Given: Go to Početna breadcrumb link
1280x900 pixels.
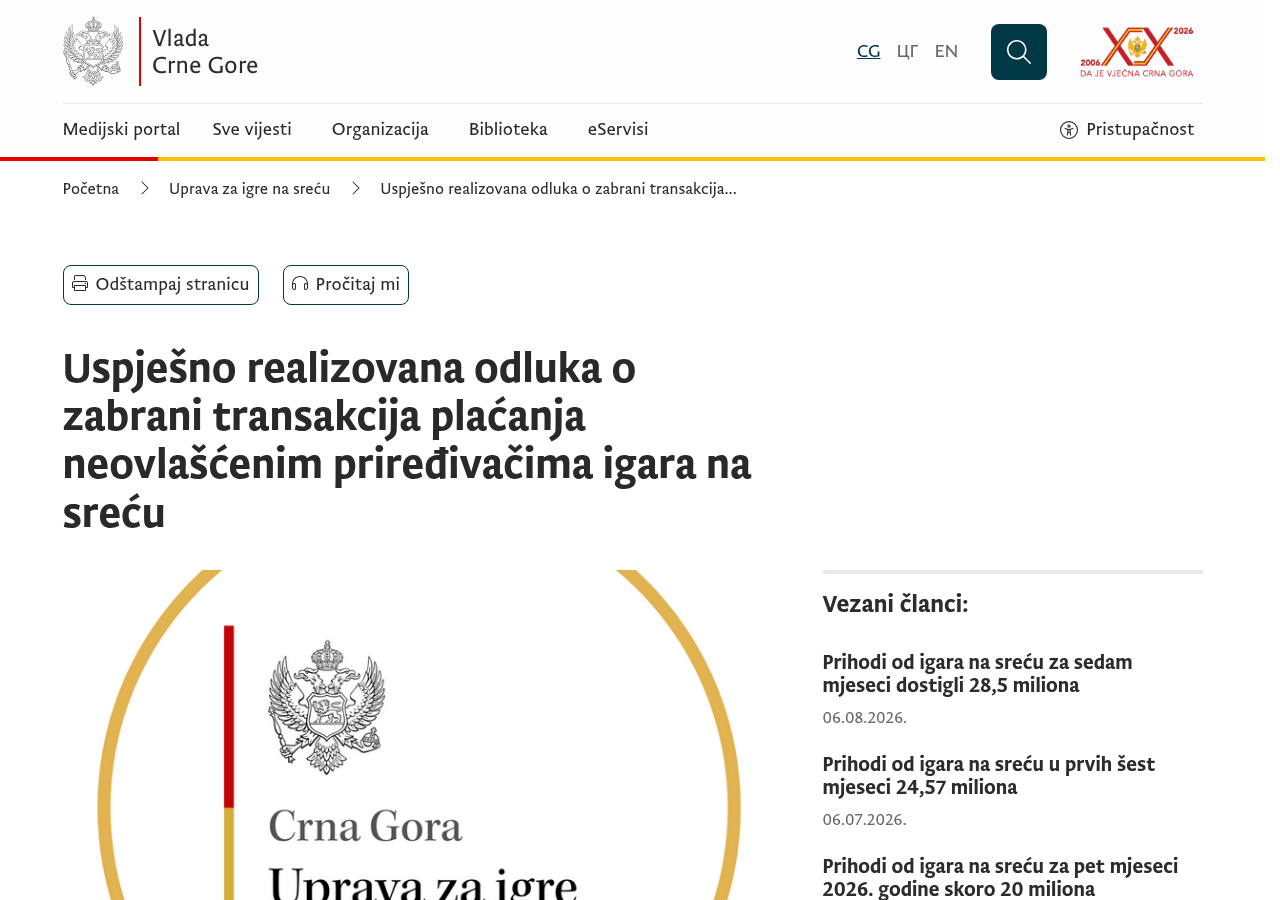Looking at the screenshot, I should click(x=91, y=188).
